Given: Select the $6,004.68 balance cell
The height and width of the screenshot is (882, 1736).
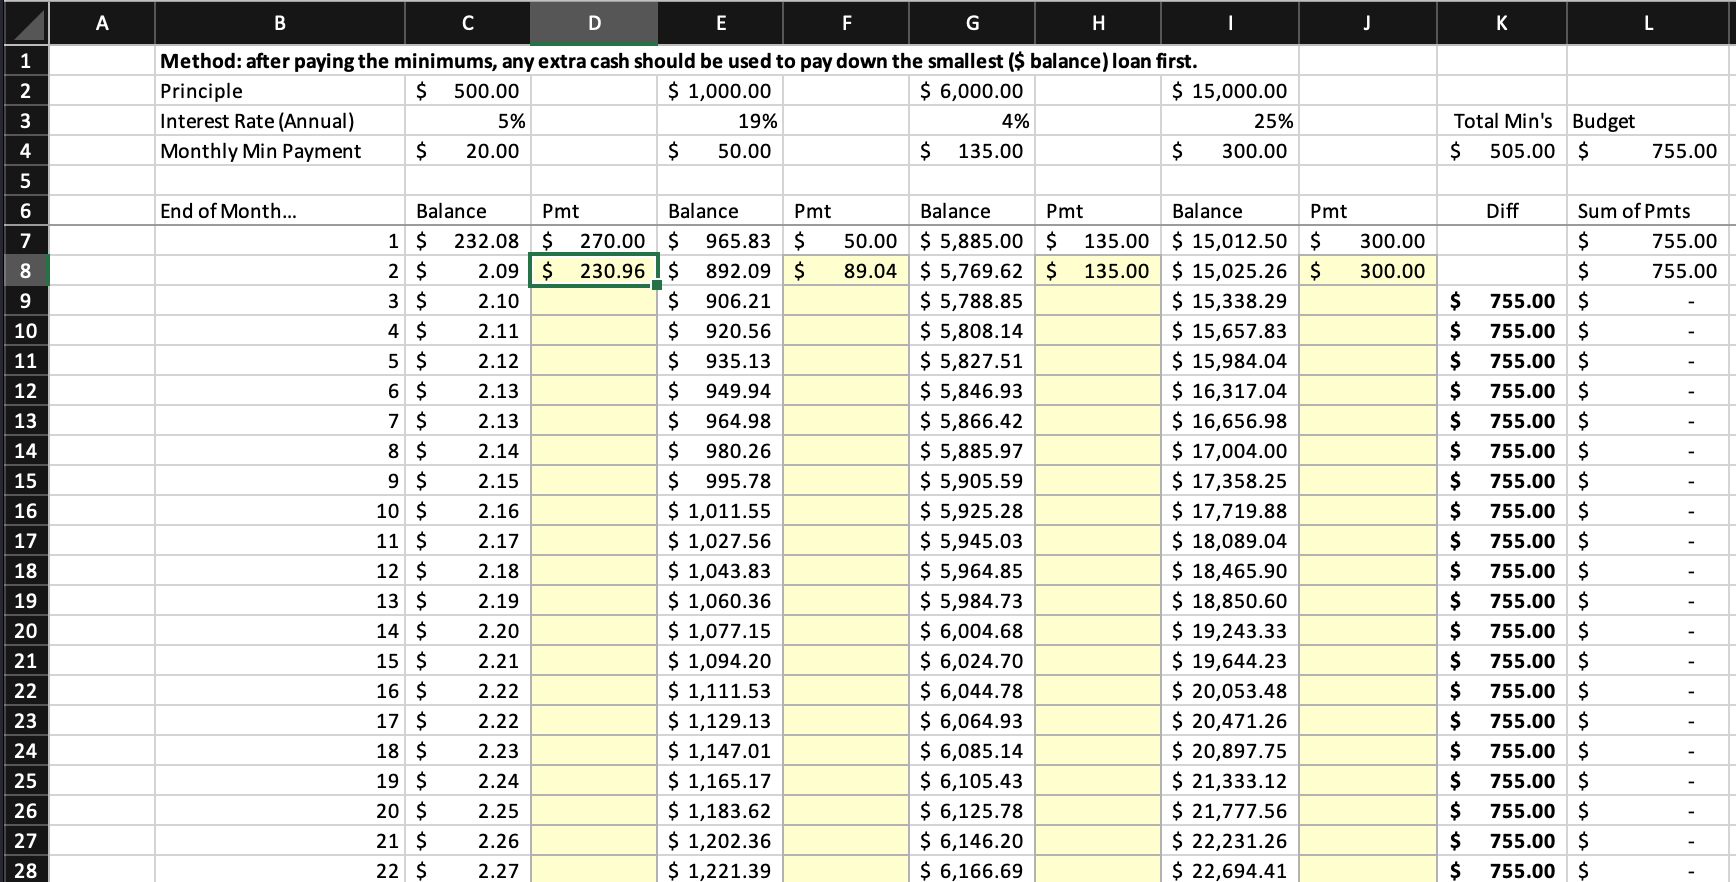Looking at the screenshot, I should tap(972, 631).
